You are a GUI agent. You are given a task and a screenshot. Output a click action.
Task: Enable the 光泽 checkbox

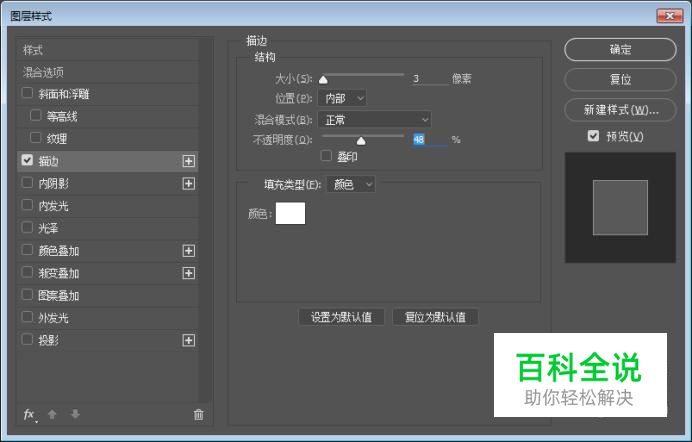(x=27, y=227)
